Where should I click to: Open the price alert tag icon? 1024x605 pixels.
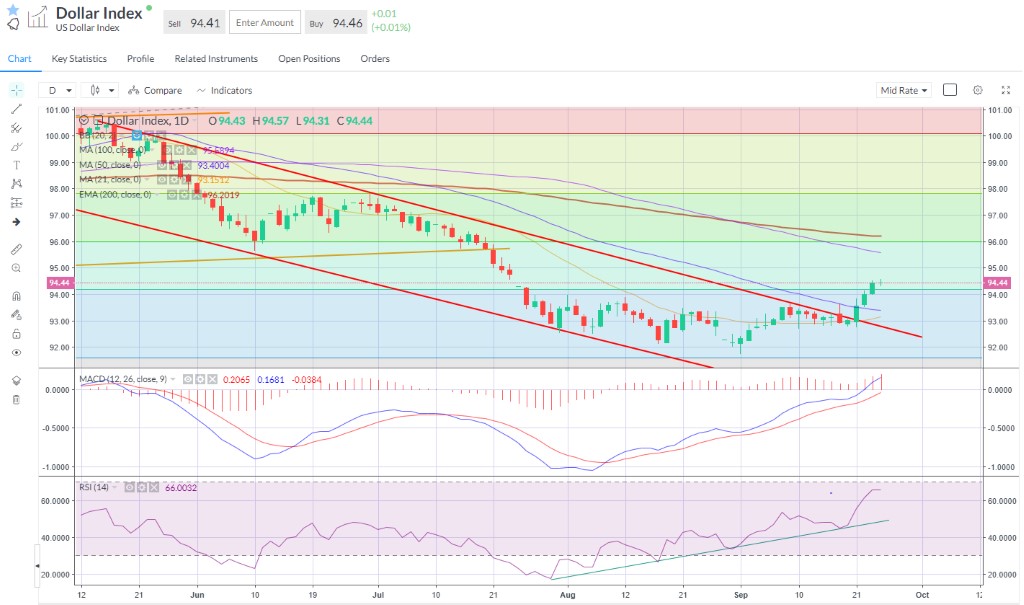[x=12, y=25]
